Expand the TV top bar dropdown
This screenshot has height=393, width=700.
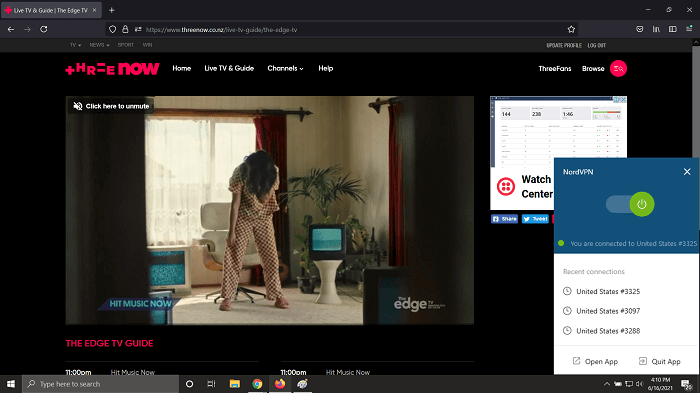tap(75, 45)
